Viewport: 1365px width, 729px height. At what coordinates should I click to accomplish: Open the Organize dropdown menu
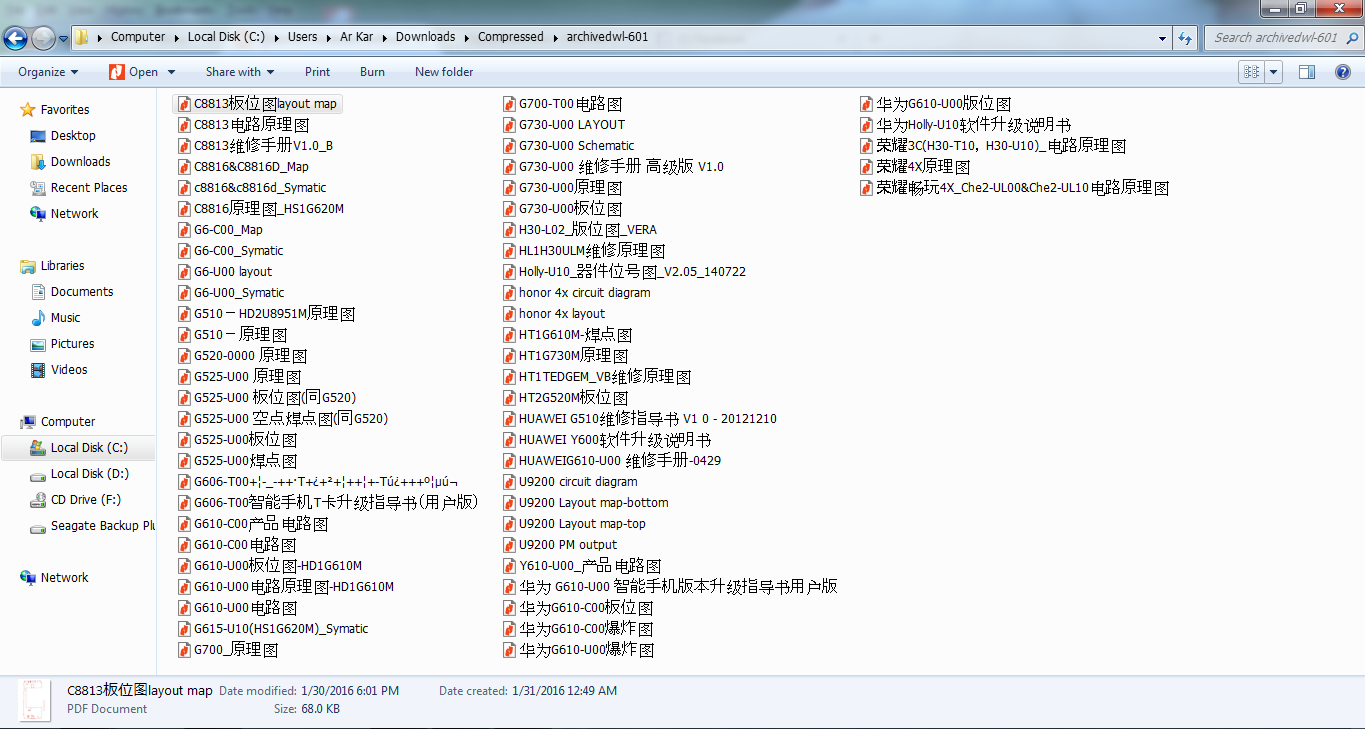tap(46, 71)
